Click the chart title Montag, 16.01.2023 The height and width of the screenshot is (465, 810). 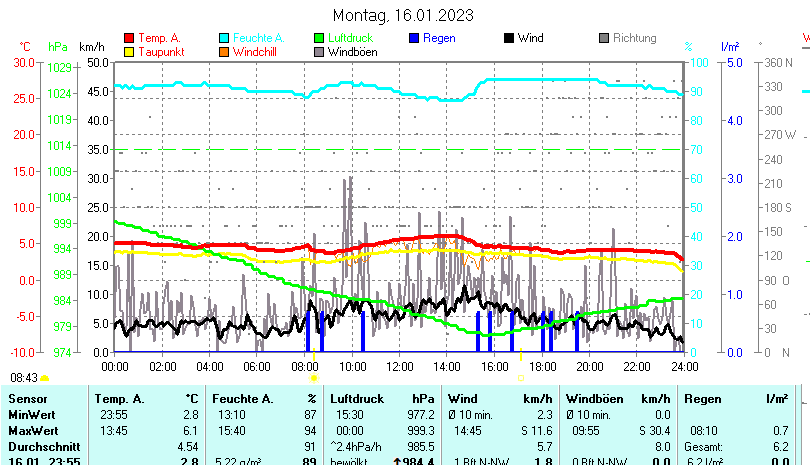click(403, 15)
